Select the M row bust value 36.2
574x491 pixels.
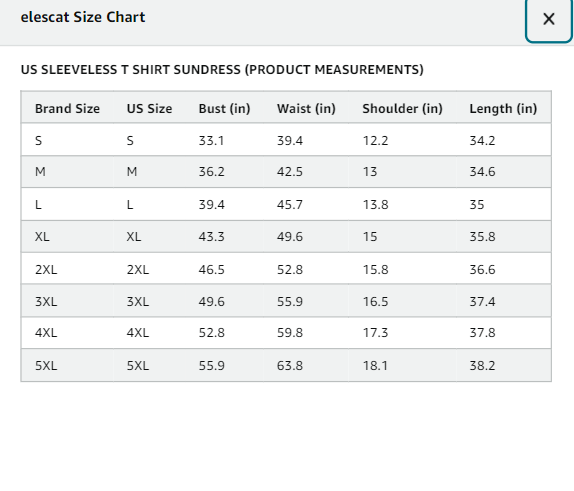point(212,172)
